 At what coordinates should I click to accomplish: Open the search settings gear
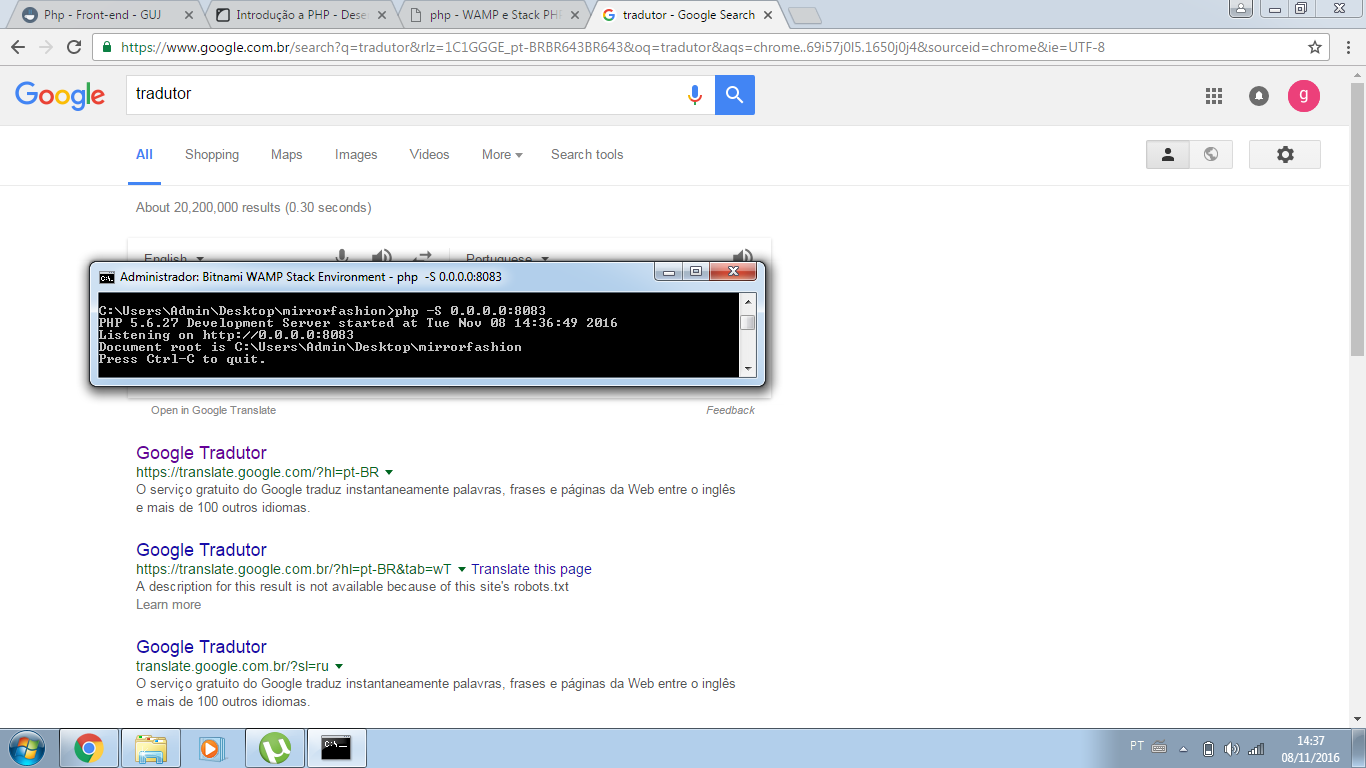1285,155
